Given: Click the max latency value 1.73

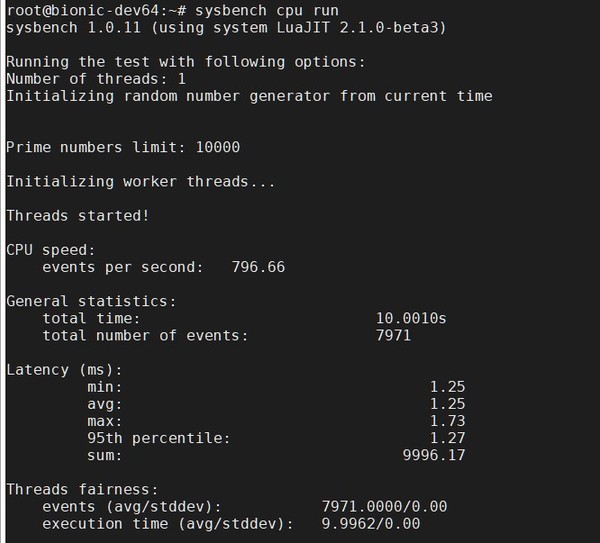Looking at the screenshot, I should coord(447,421).
